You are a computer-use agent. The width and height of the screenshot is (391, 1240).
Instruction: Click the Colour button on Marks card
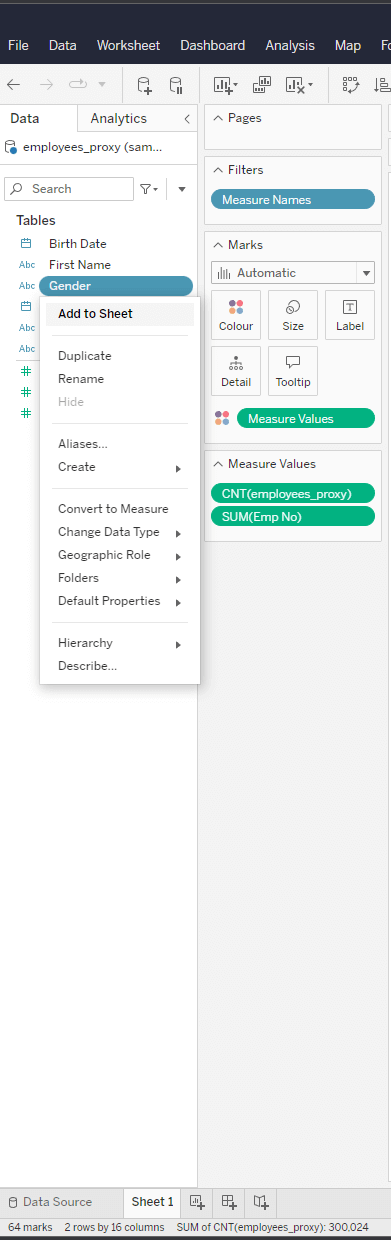(236, 315)
